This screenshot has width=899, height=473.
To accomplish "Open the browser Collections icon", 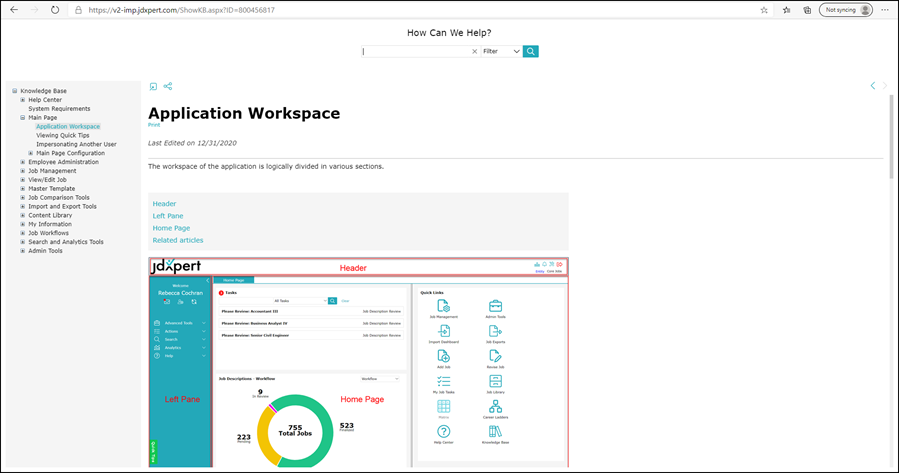I will [806, 10].
